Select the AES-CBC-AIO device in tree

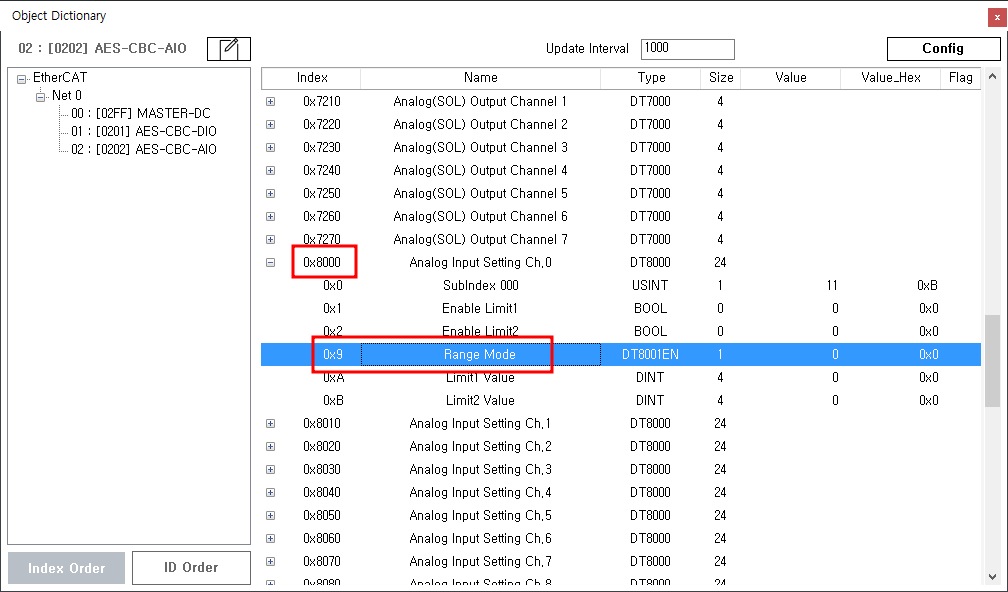point(143,150)
